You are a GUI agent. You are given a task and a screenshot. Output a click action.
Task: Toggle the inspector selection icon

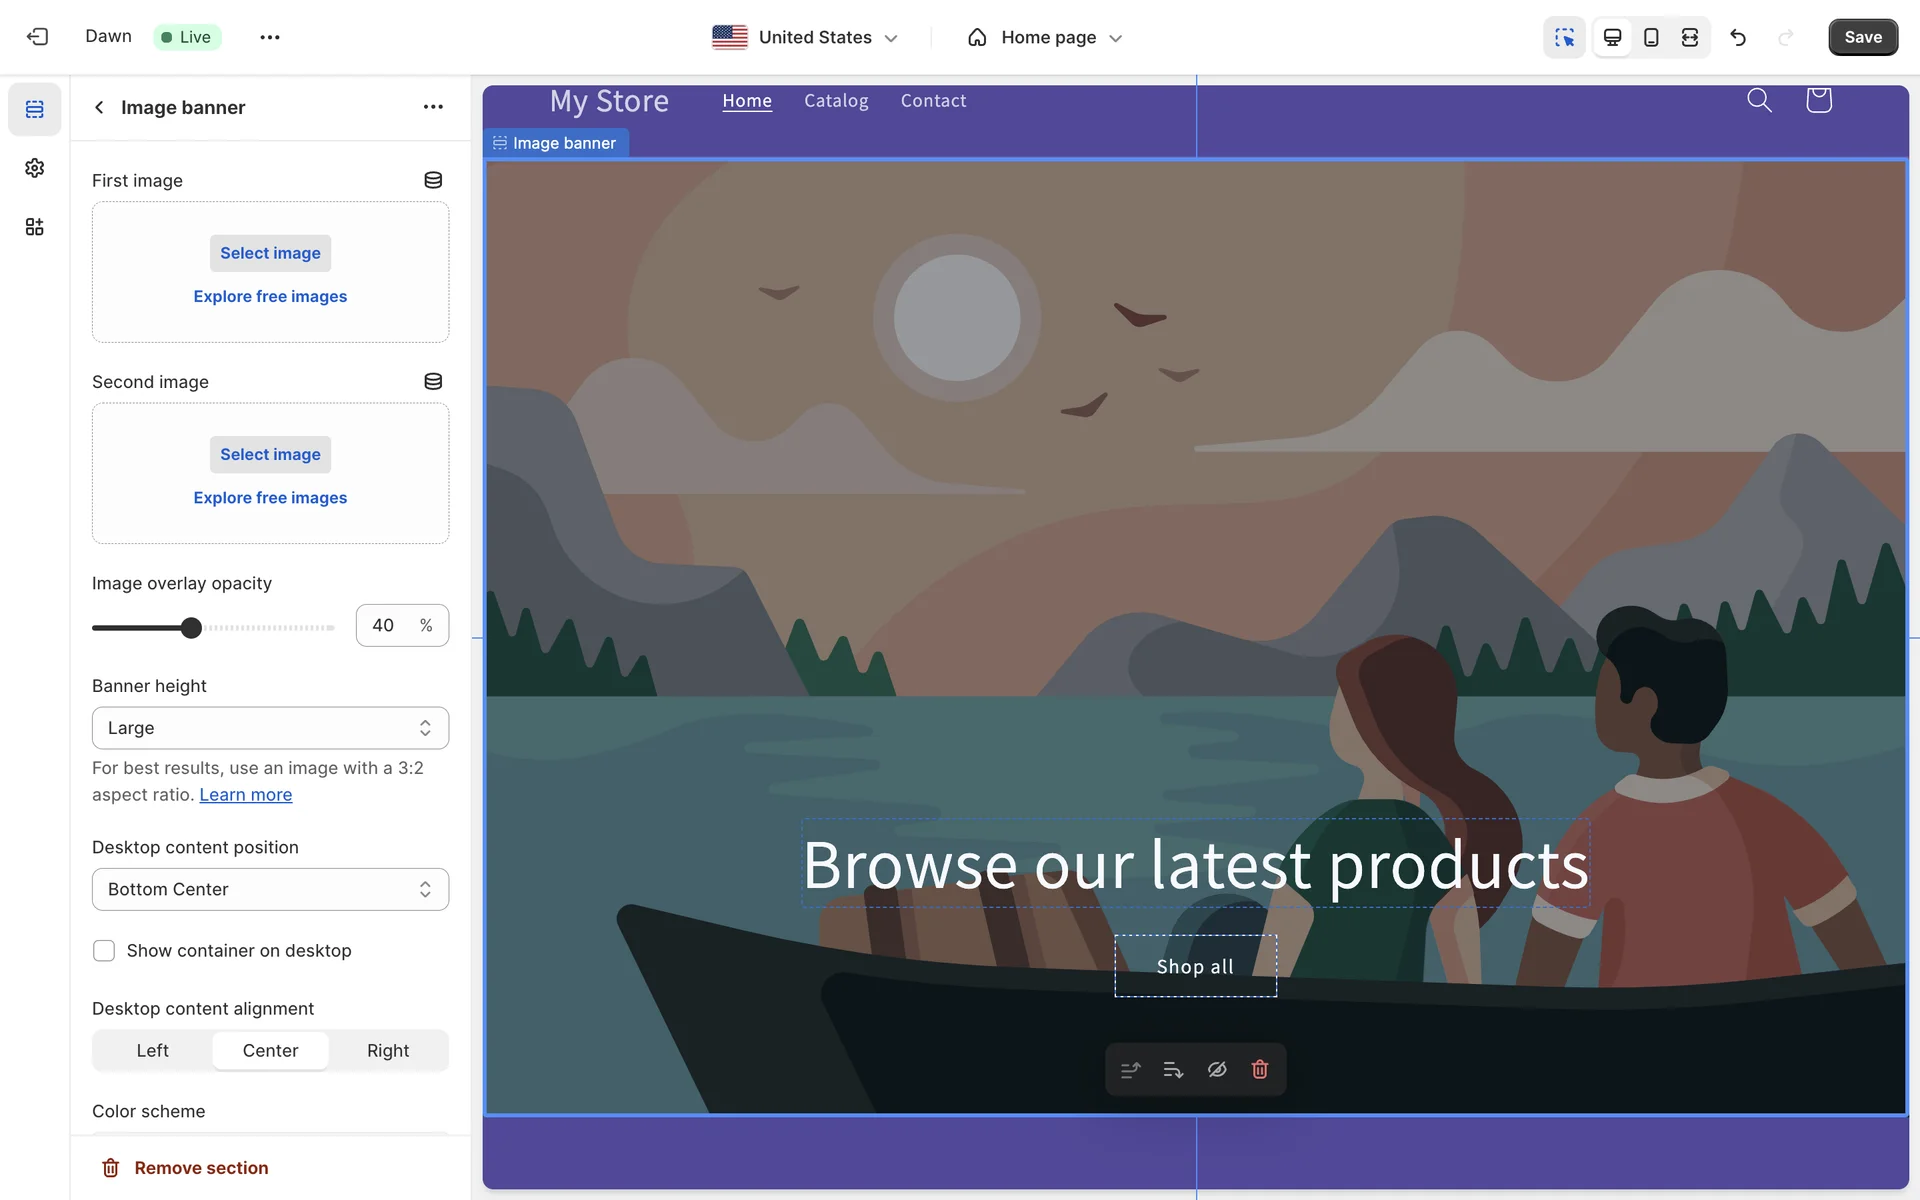tap(1564, 37)
